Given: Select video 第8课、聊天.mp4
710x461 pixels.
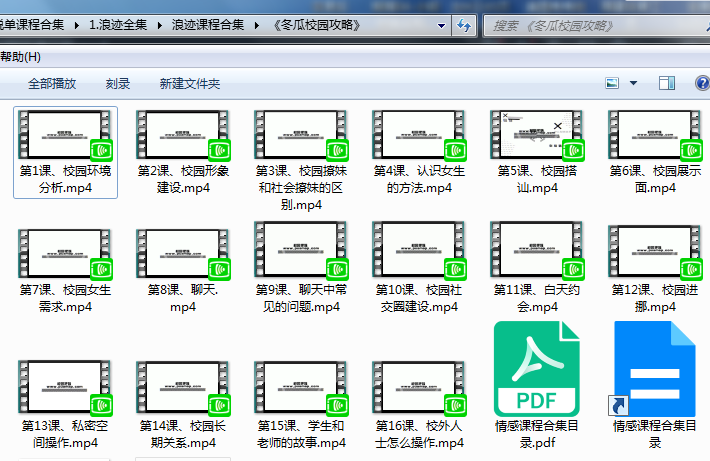Looking at the screenshot, I should click(183, 271).
